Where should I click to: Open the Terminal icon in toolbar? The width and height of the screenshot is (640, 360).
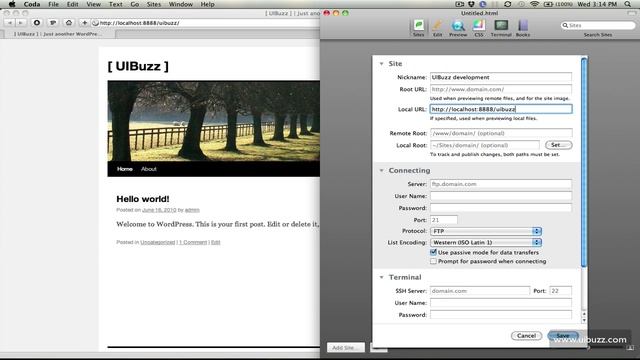(501, 28)
